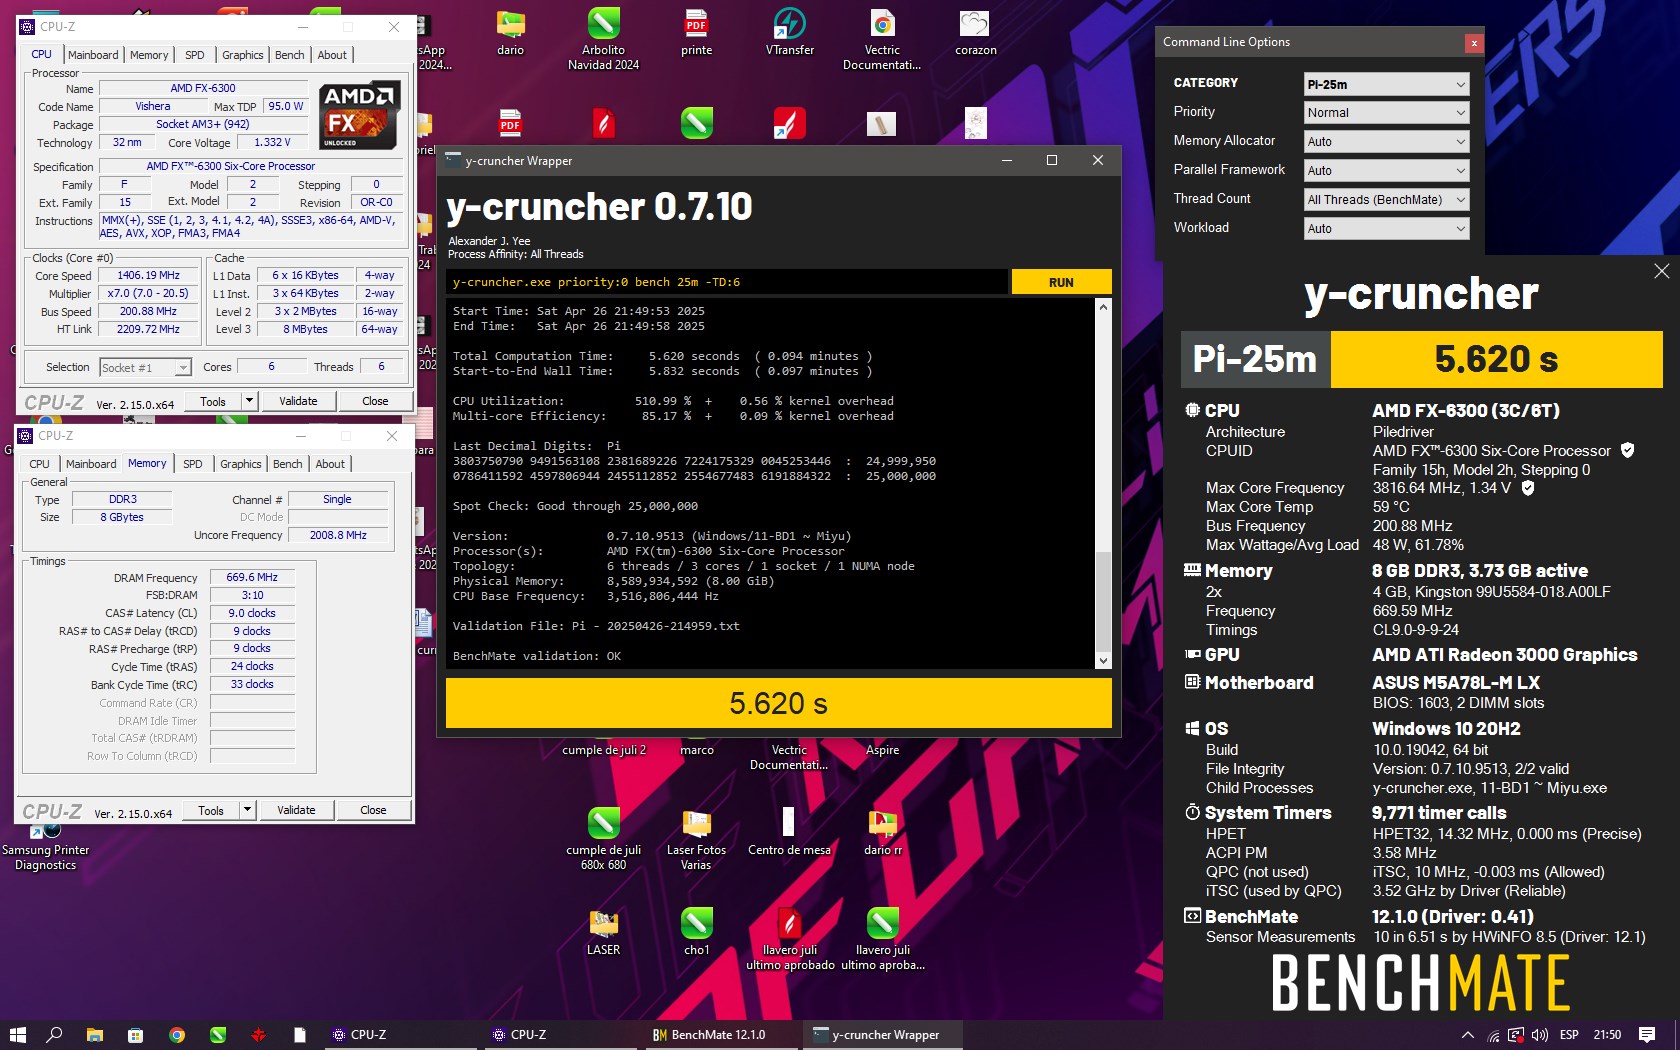The image size is (1680, 1050).
Task: Click Validate in lower CPU-Z window
Action: pyautogui.click(x=296, y=810)
